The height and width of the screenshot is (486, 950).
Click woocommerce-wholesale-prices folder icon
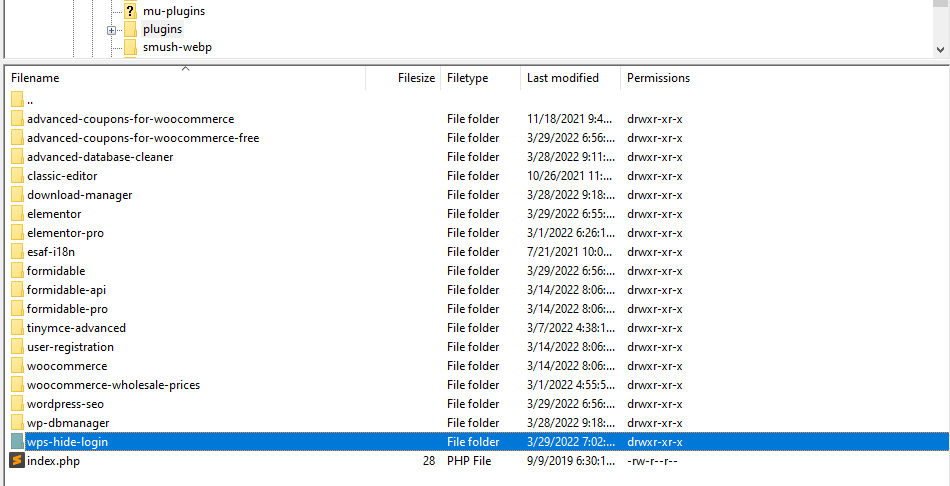pos(17,385)
